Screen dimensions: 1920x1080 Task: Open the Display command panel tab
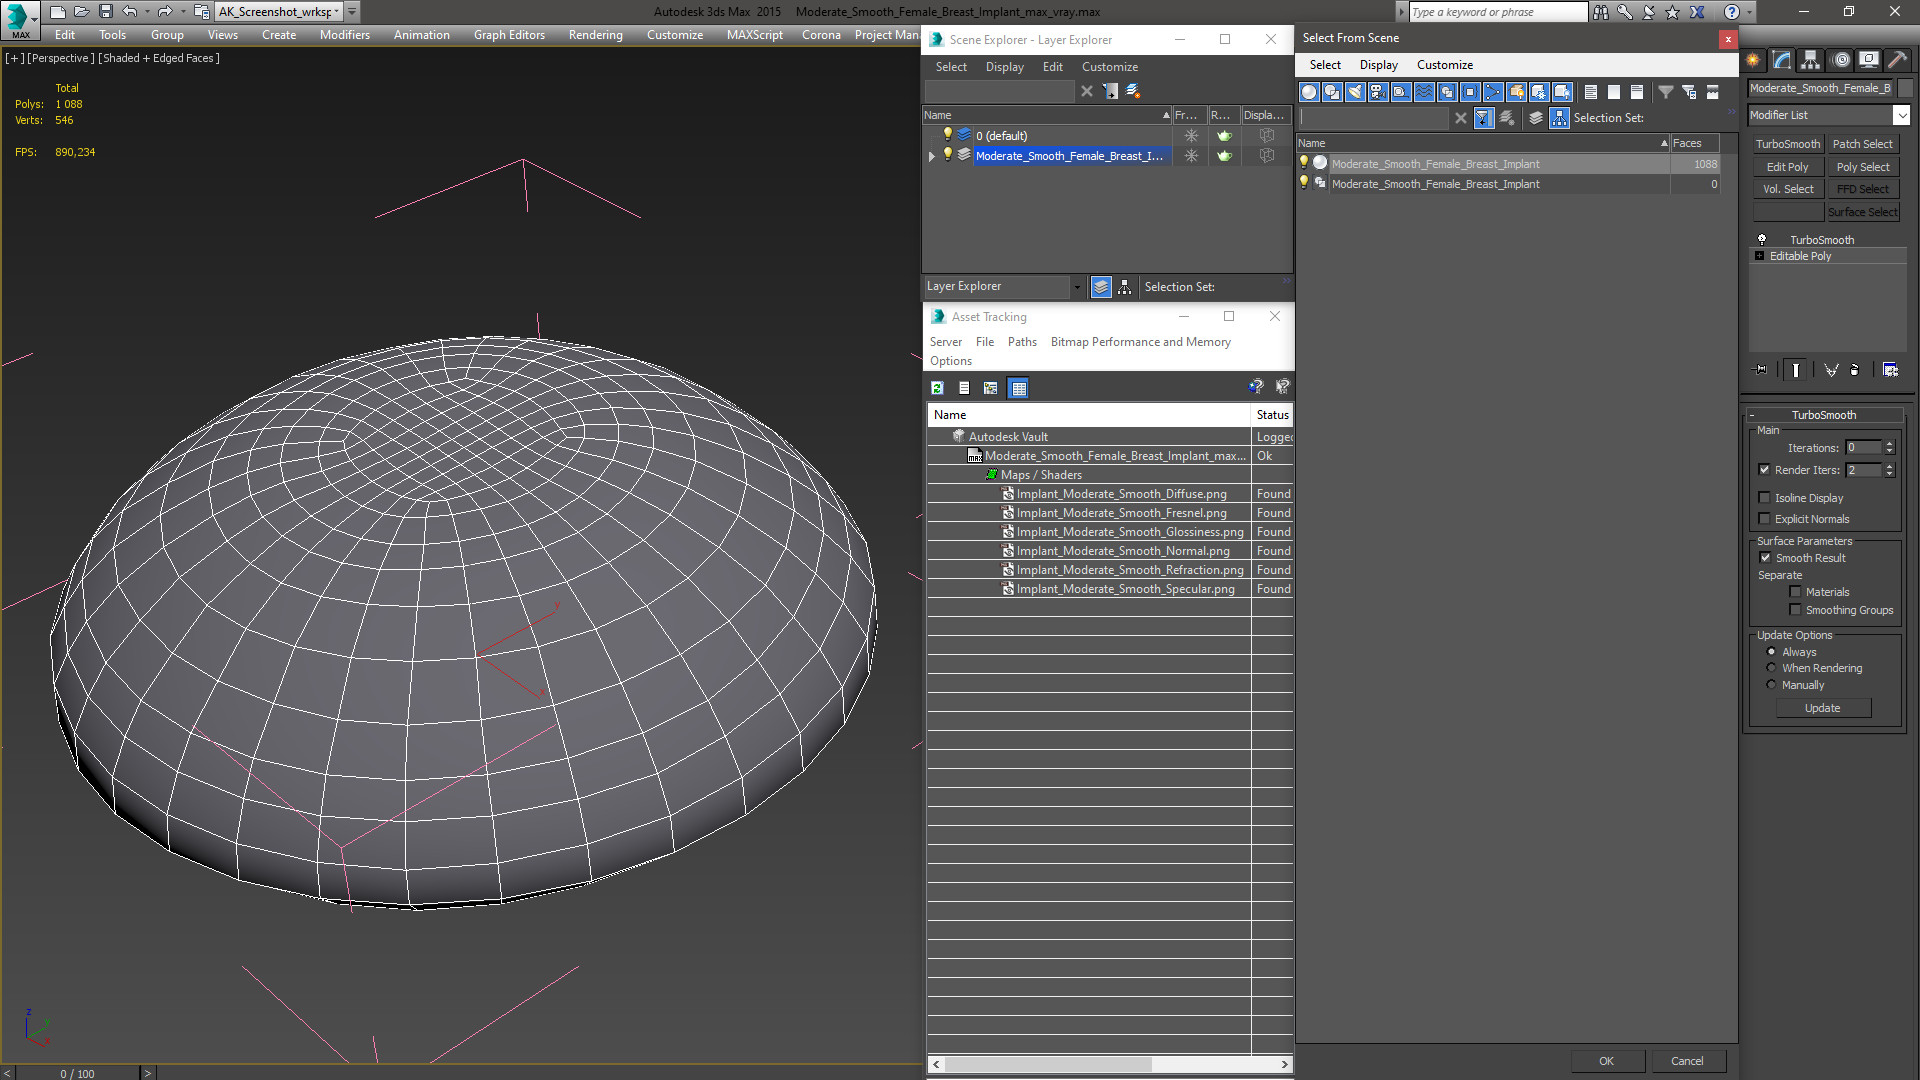coord(1869,61)
